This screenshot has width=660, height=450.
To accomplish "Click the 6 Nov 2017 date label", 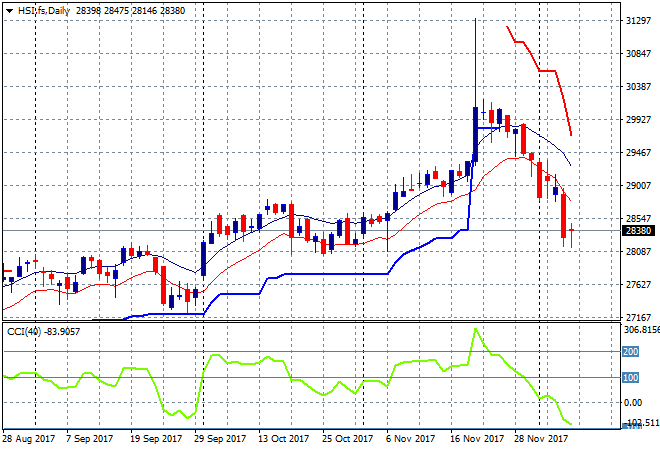I will (410, 439).
